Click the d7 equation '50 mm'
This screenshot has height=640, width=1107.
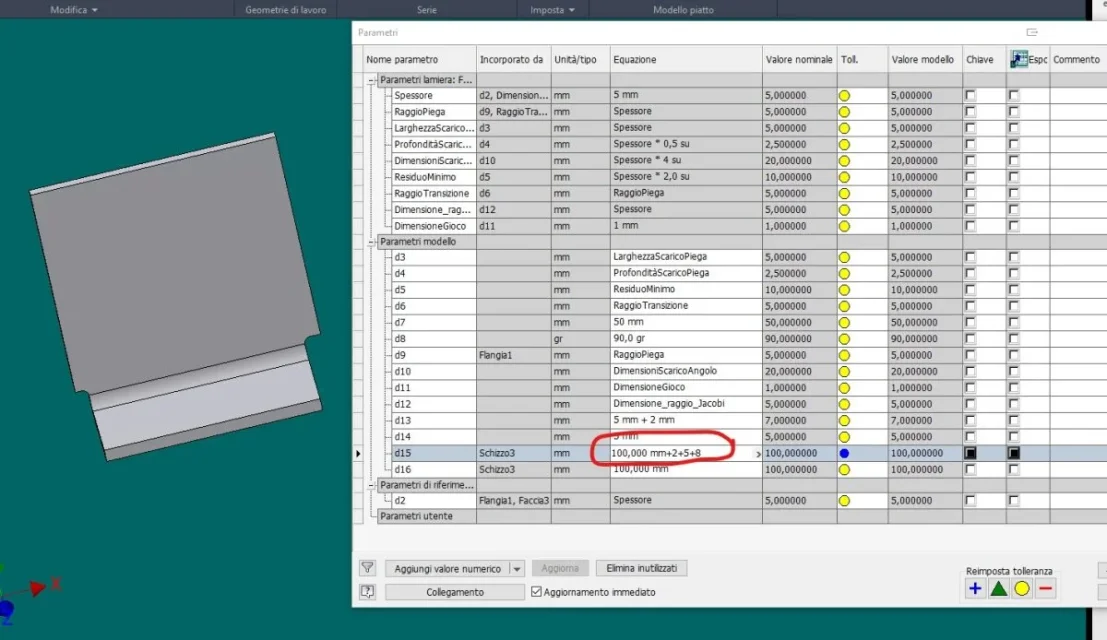628,322
